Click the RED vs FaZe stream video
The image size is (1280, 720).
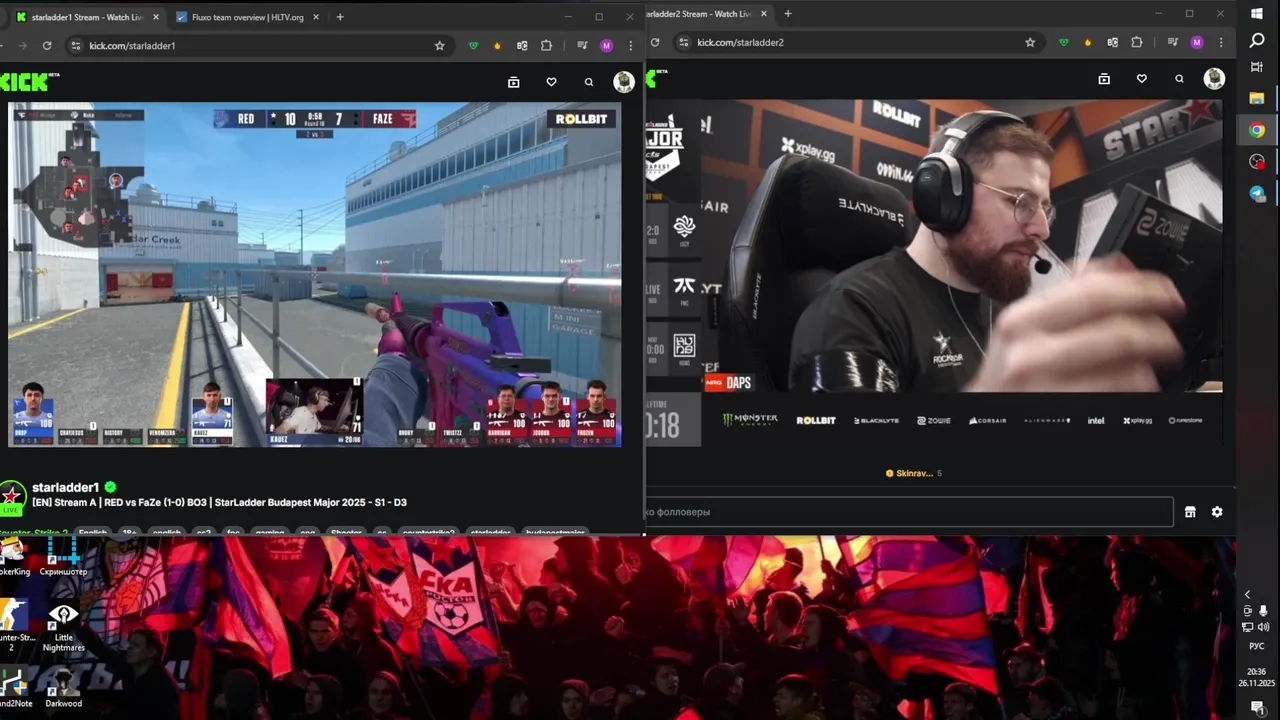315,274
